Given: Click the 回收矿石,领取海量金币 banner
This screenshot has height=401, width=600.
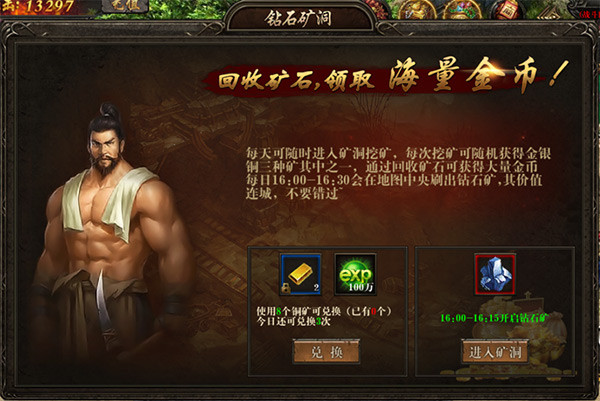Looking at the screenshot, I should coord(386,77).
